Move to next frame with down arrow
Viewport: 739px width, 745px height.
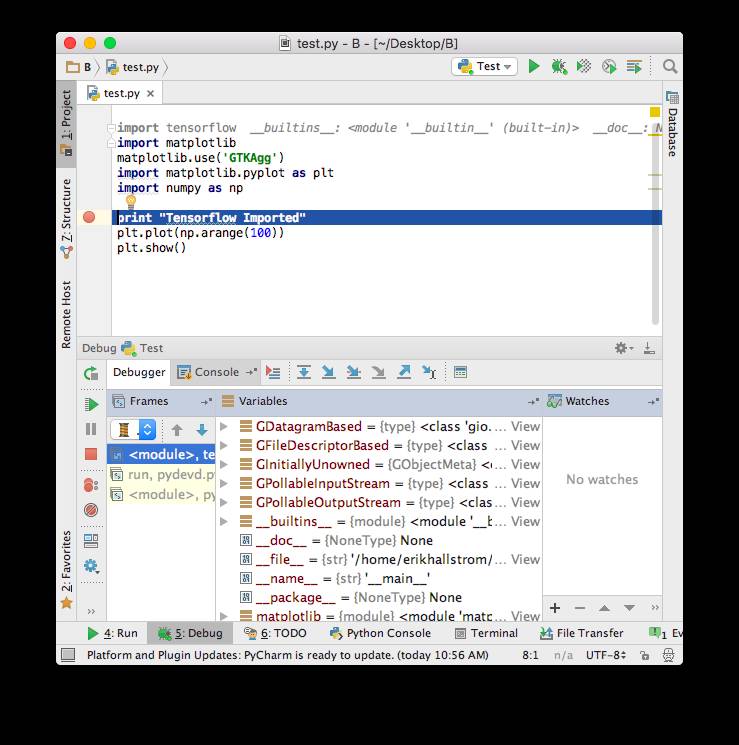tap(202, 430)
